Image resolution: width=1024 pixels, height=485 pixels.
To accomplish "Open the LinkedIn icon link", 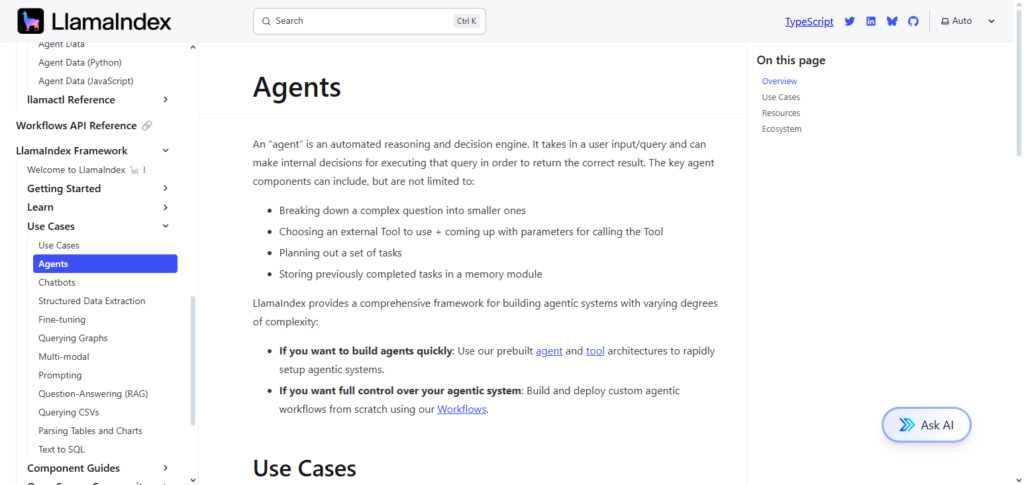I will [x=871, y=21].
